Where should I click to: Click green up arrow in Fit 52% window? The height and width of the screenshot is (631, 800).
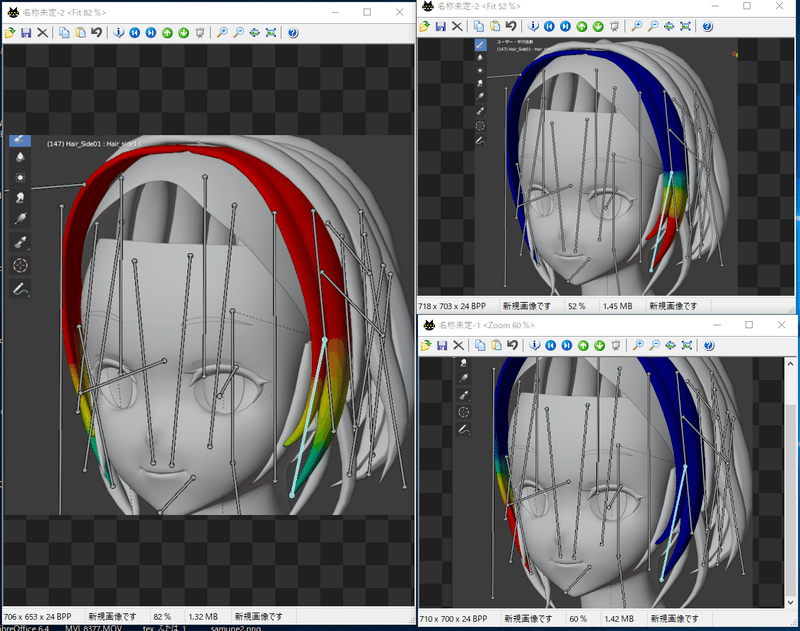[582, 27]
